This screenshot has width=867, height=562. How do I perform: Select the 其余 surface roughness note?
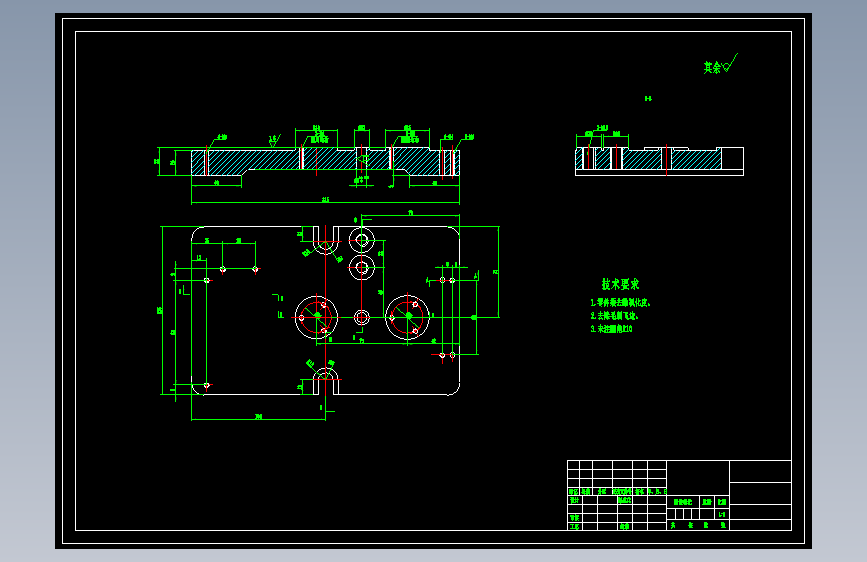[720, 65]
